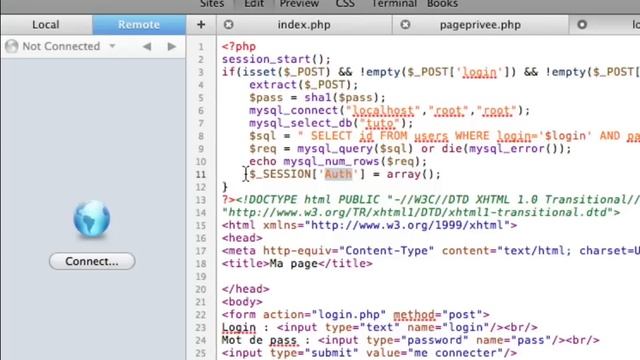Select the Edit mode in toolbar

pos(254,4)
